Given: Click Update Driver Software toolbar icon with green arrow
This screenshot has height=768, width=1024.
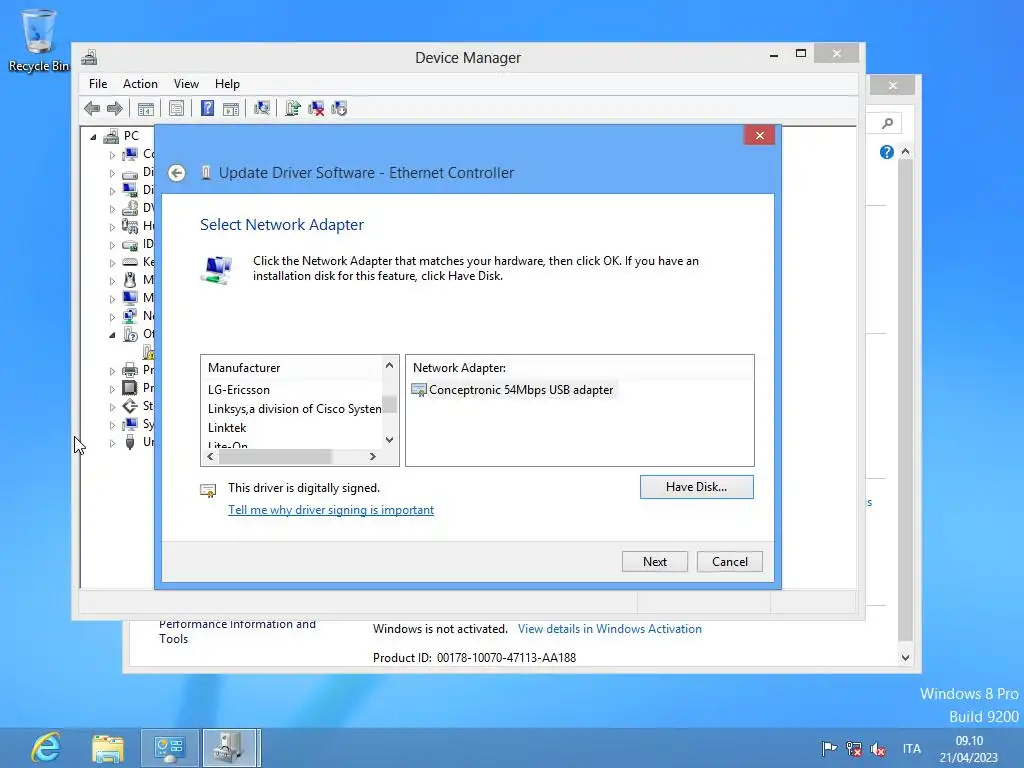Looking at the screenshot, I should click(x=293, y=108).
